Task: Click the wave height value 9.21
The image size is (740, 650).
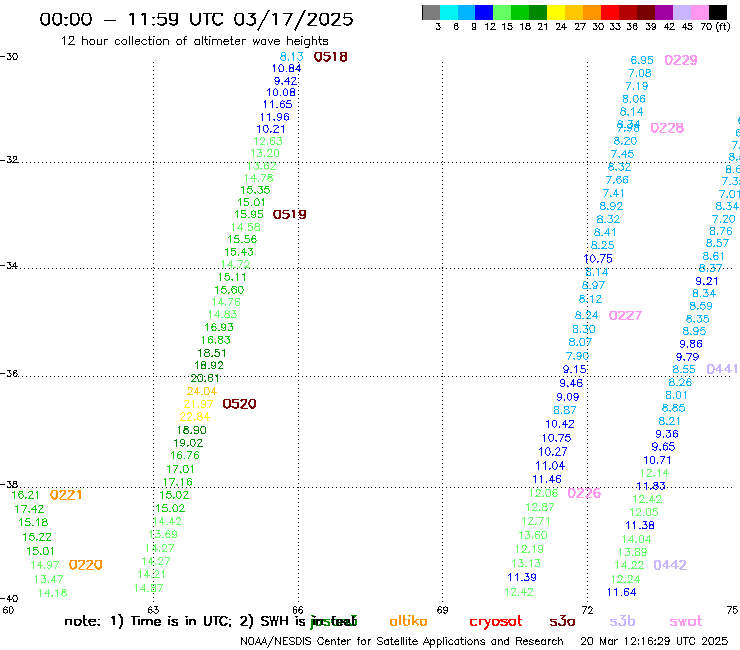Action: [x=707, y=281]
